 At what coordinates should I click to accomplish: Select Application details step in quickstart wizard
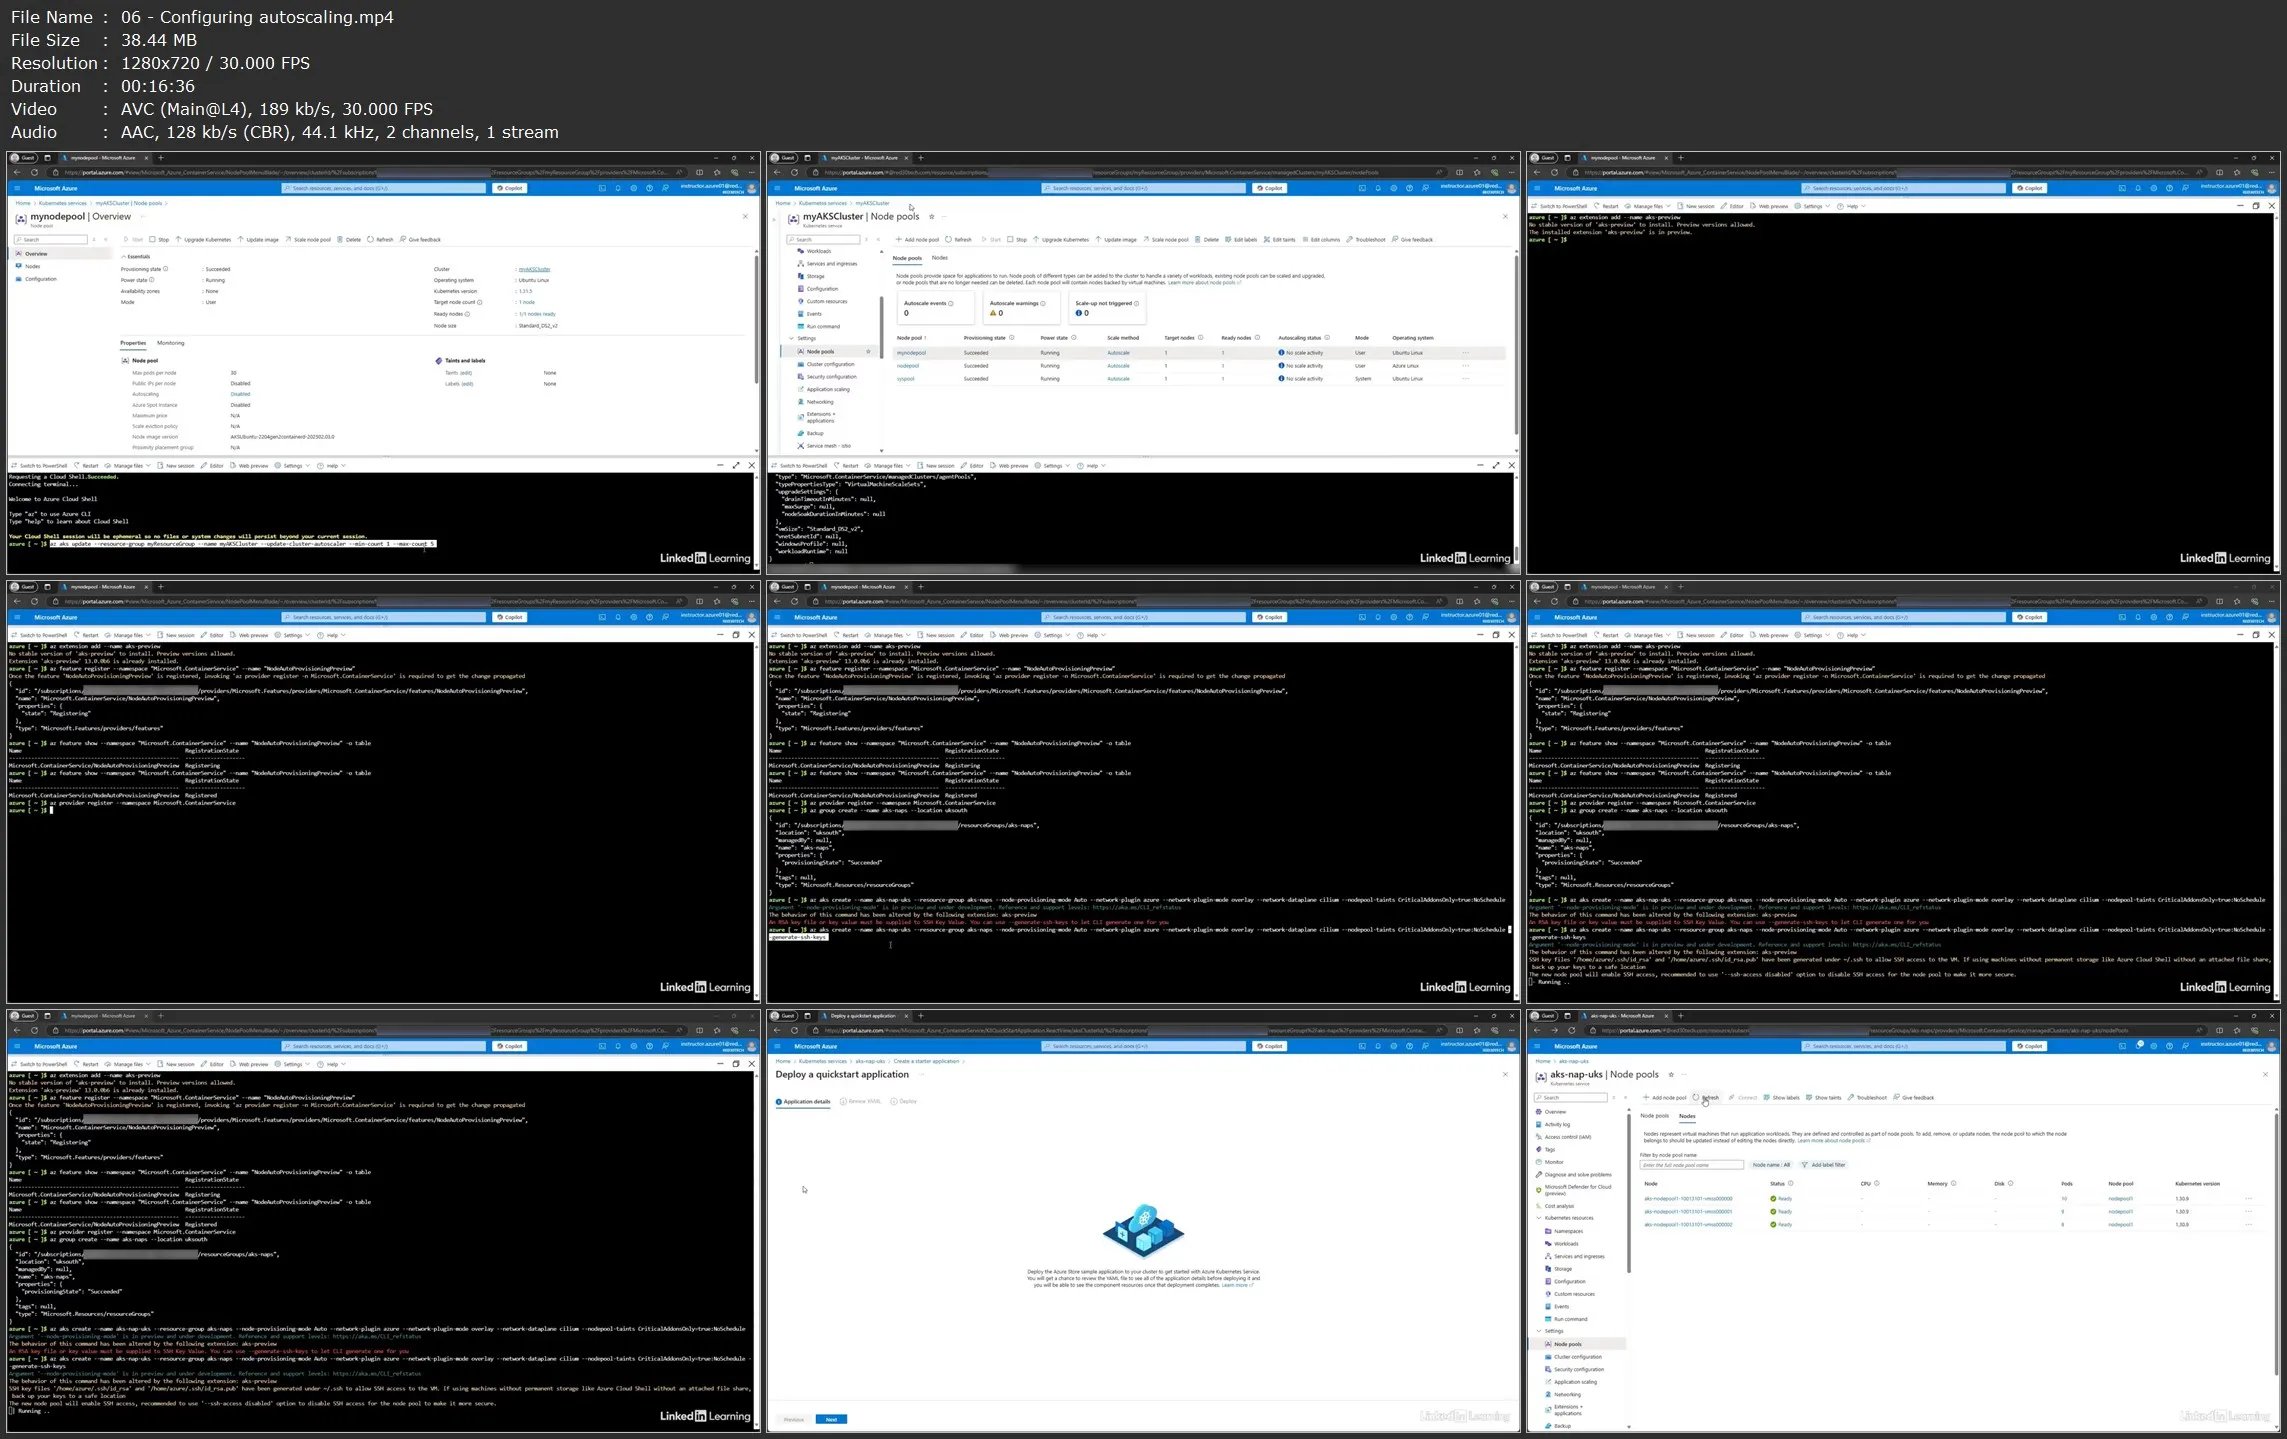(805, 1102)
